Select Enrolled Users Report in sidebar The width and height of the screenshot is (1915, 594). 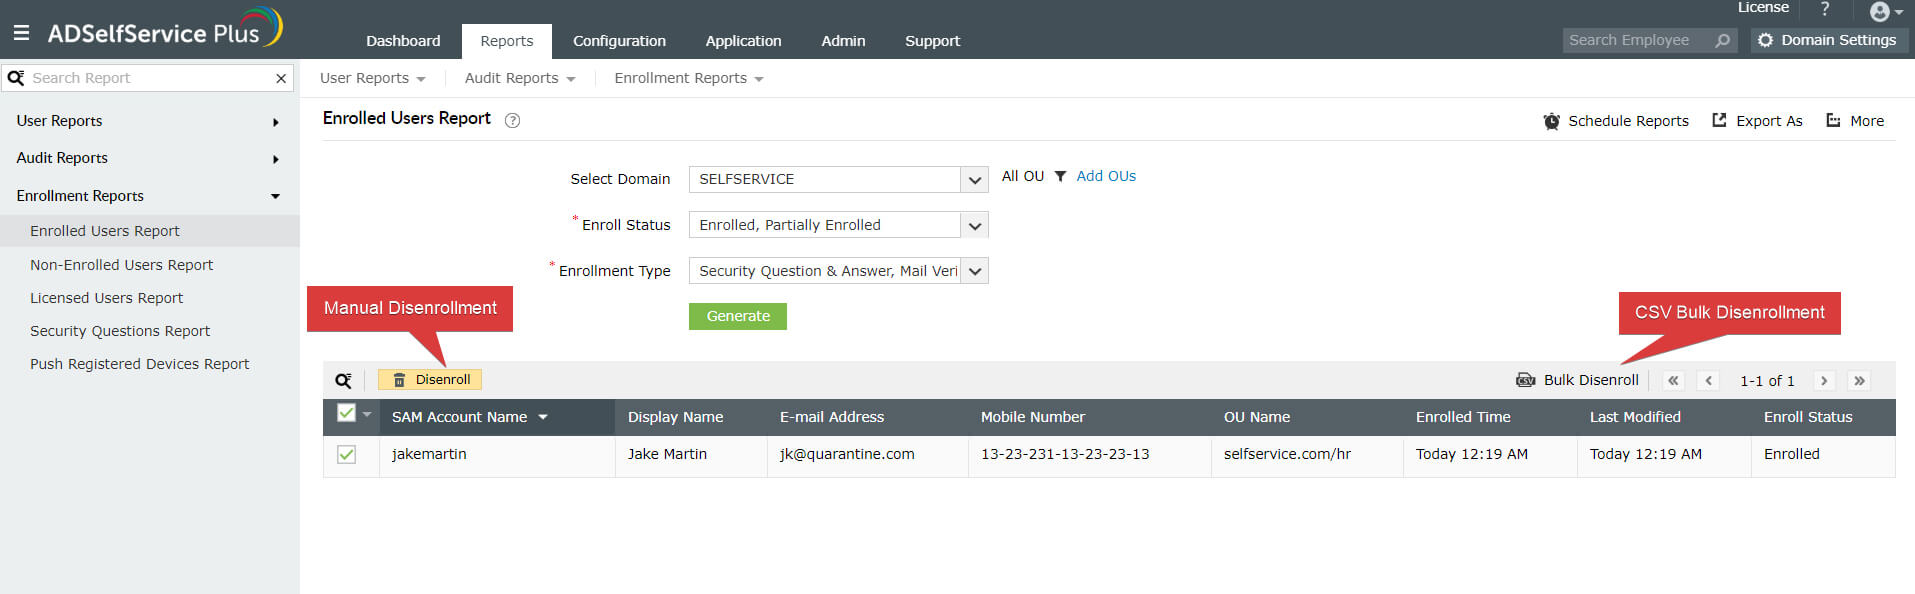tap(150, 231)
